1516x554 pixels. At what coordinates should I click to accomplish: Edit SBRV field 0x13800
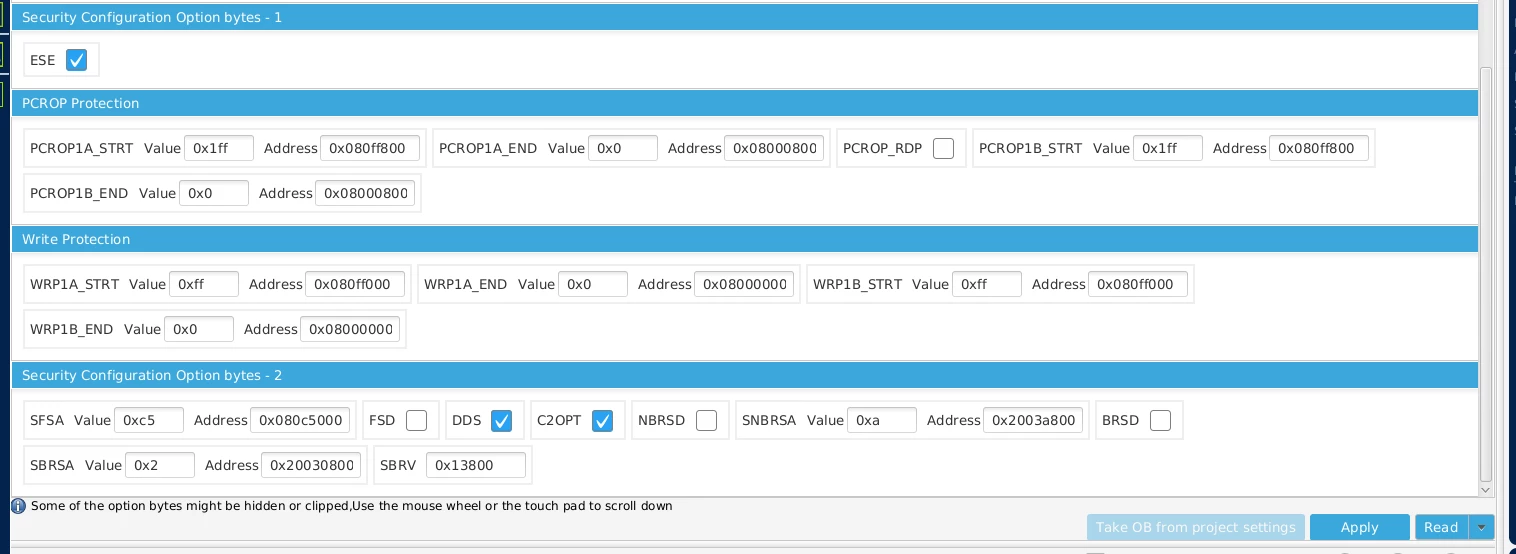coord(476,465)
